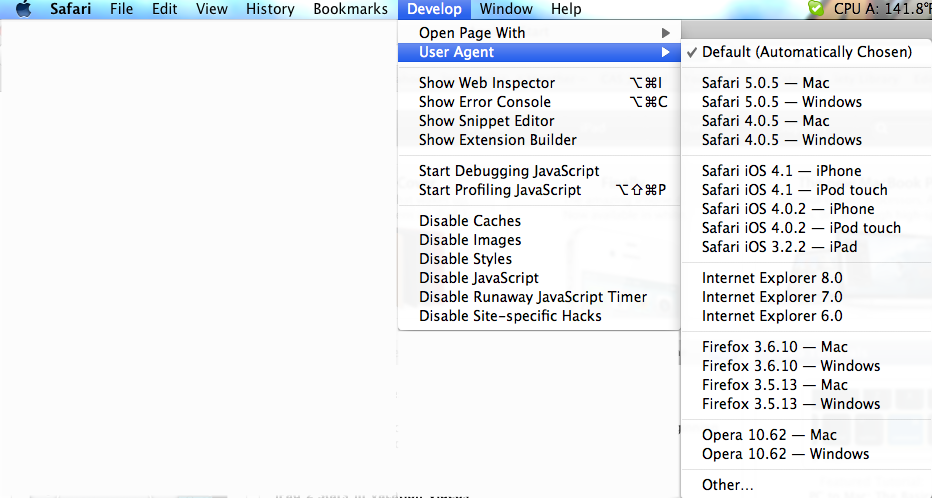Toggle Disable Images

(539, 239)
